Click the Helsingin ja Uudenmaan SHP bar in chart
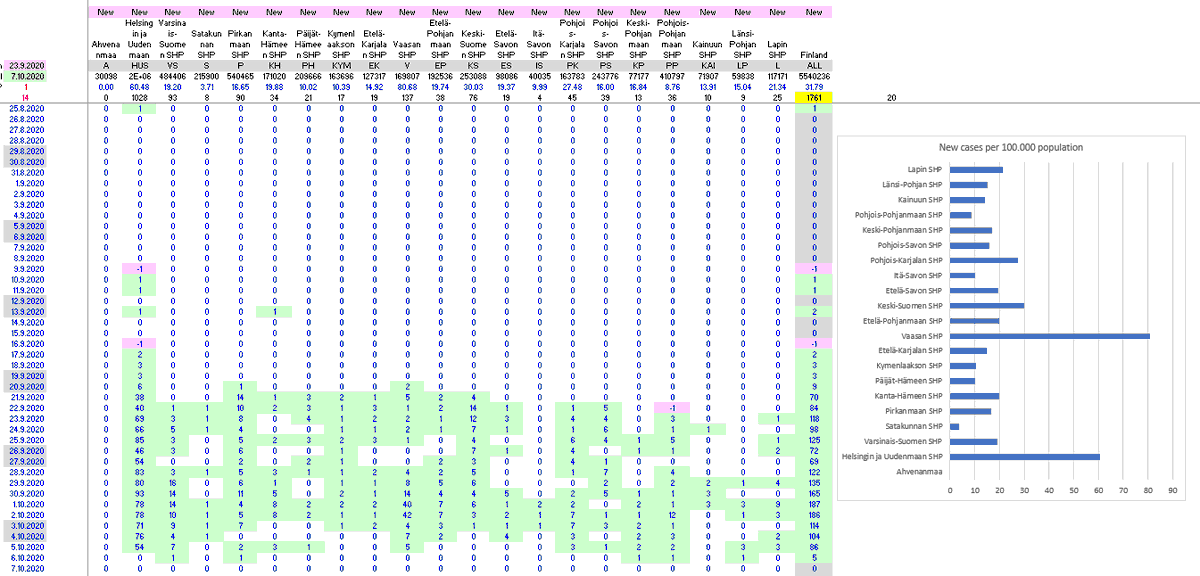The width and height of the screenshot is (1200, 576). pyautogui.click(x=1024, y=456)
